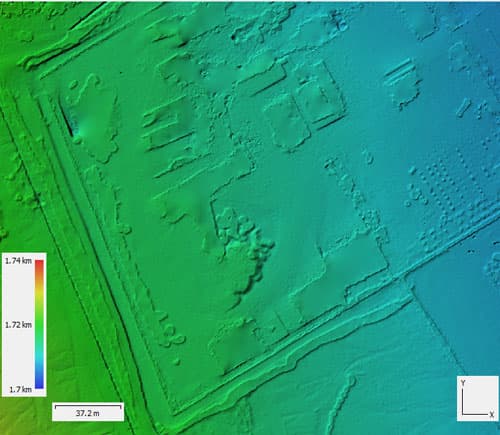Viewport: 500px width, 435px height.
Task: Click the striped rectangular plot at top right
Action: click(402, 83)
